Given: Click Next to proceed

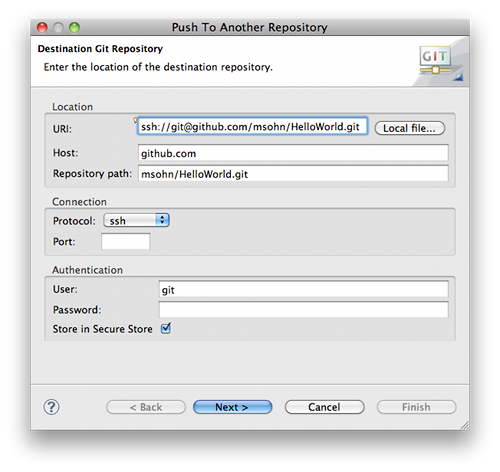Looking at the screenshot, I should [x=233, y=407].
